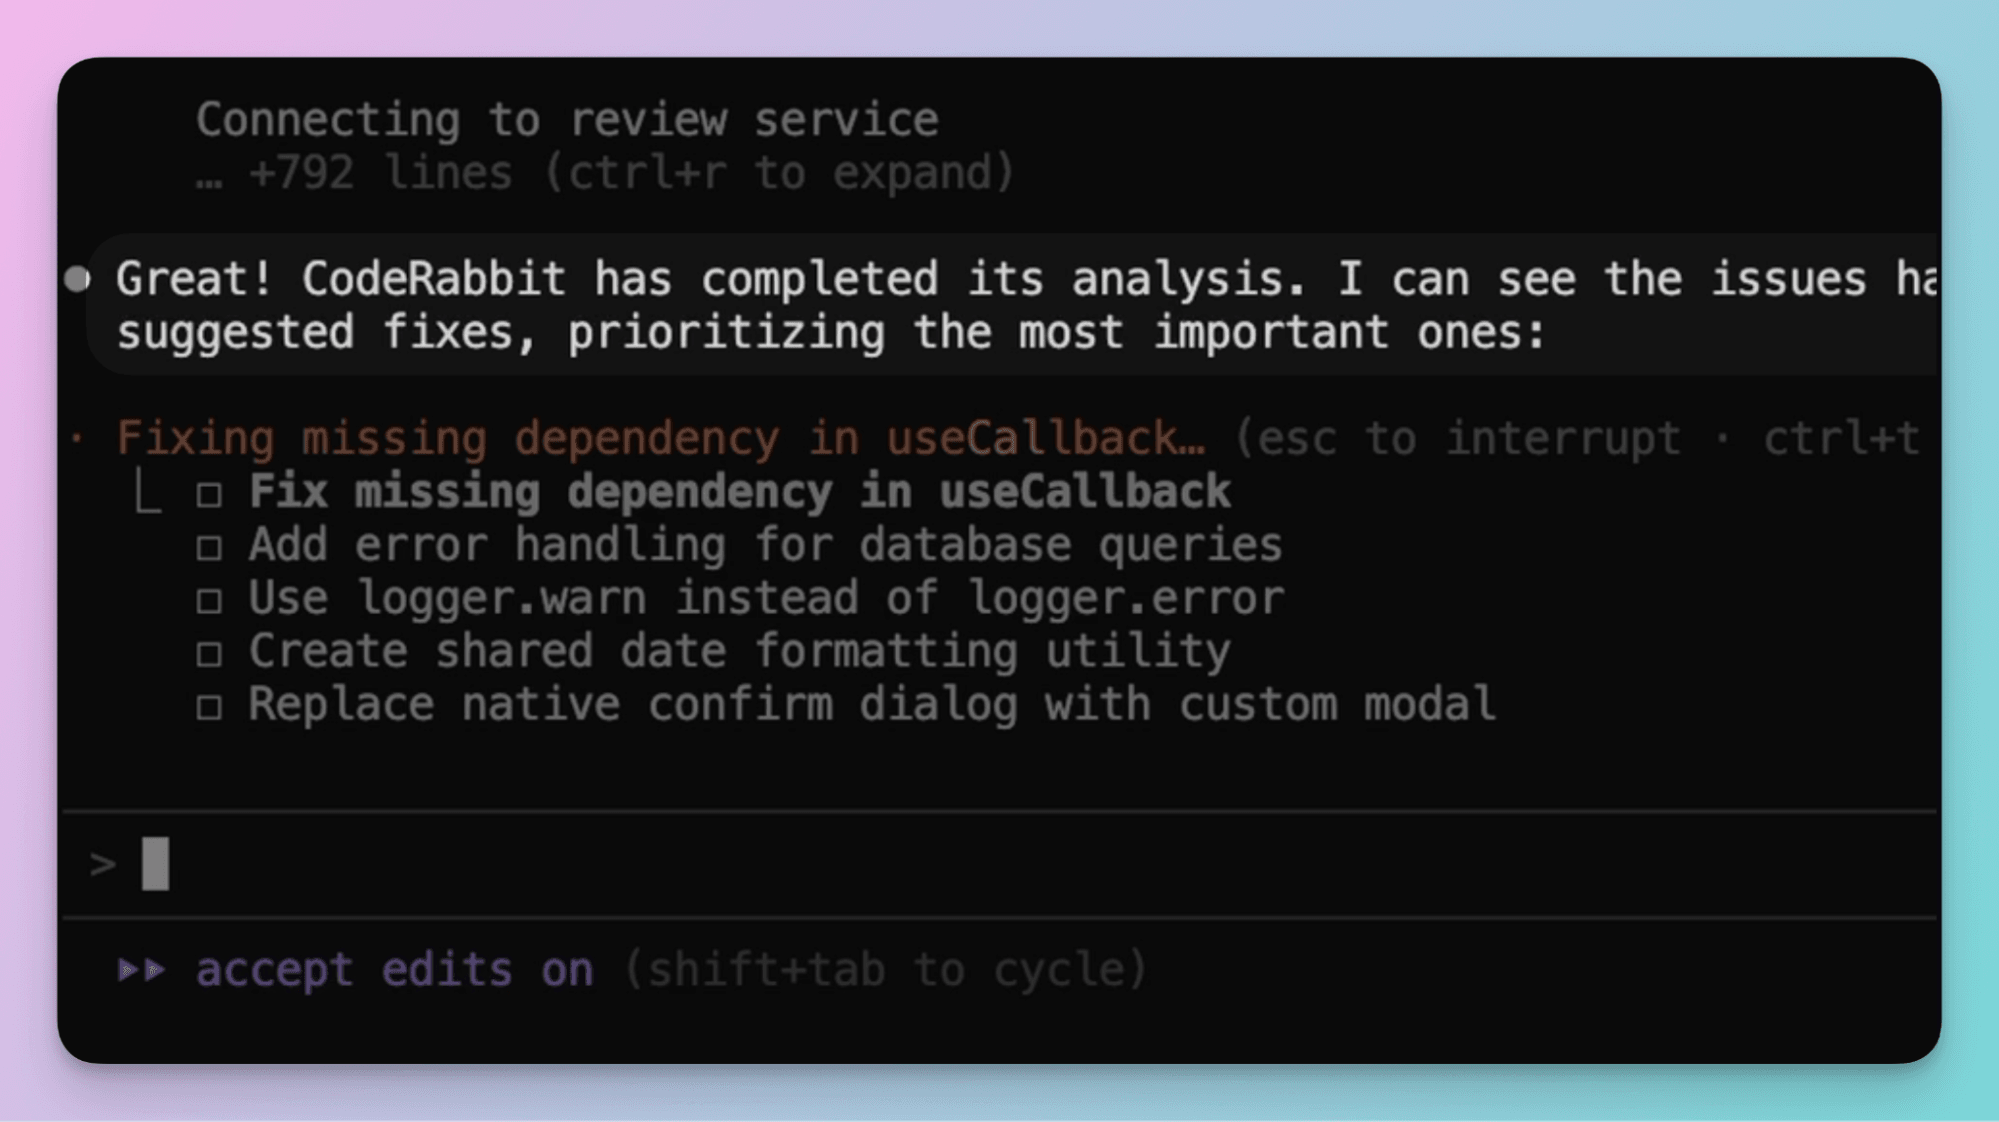This screenshot has width=1999, height=1122.
Task: Toggle the accept edits on mode
Action: [394, 969]
